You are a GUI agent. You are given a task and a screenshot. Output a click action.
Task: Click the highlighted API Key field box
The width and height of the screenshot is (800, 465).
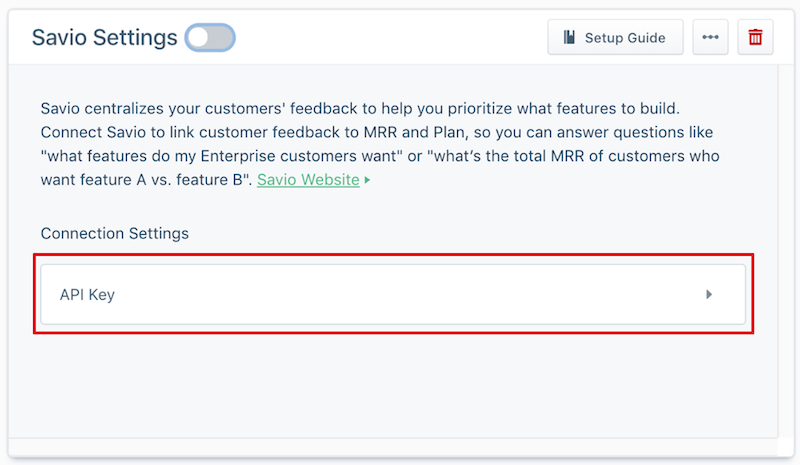tap(393, 294)
